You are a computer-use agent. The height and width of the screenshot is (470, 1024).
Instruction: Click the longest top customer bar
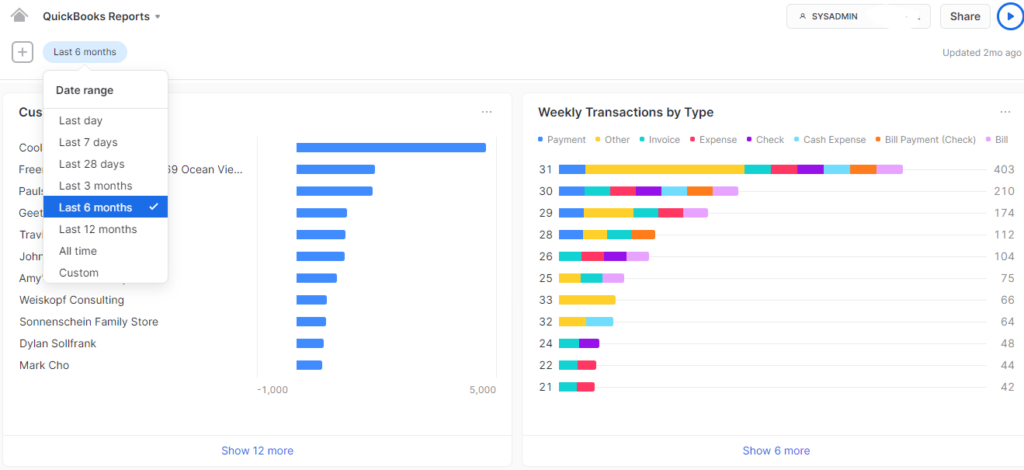391,148
